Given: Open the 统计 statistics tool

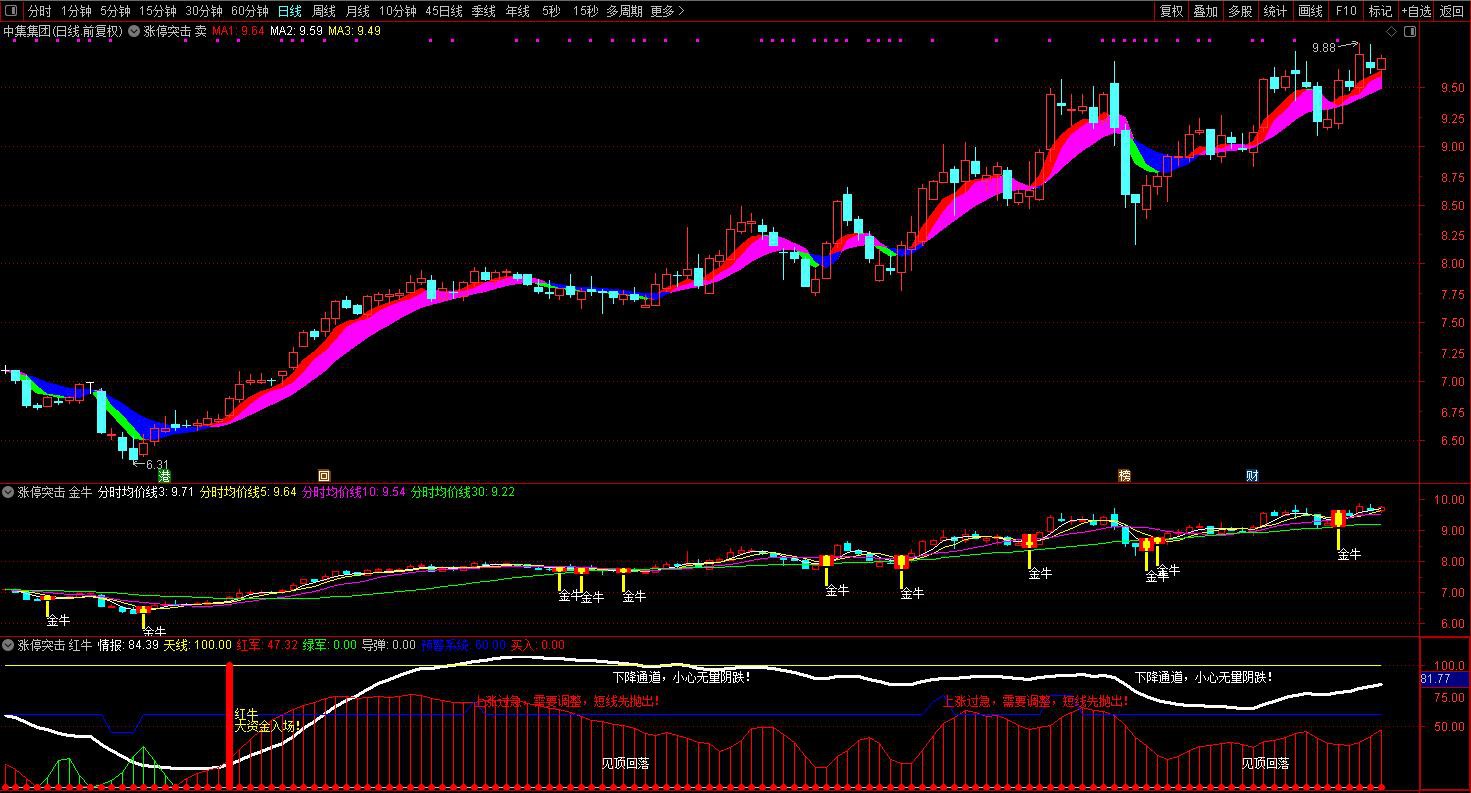Looking at the screenshot, I should point(1275,11).
